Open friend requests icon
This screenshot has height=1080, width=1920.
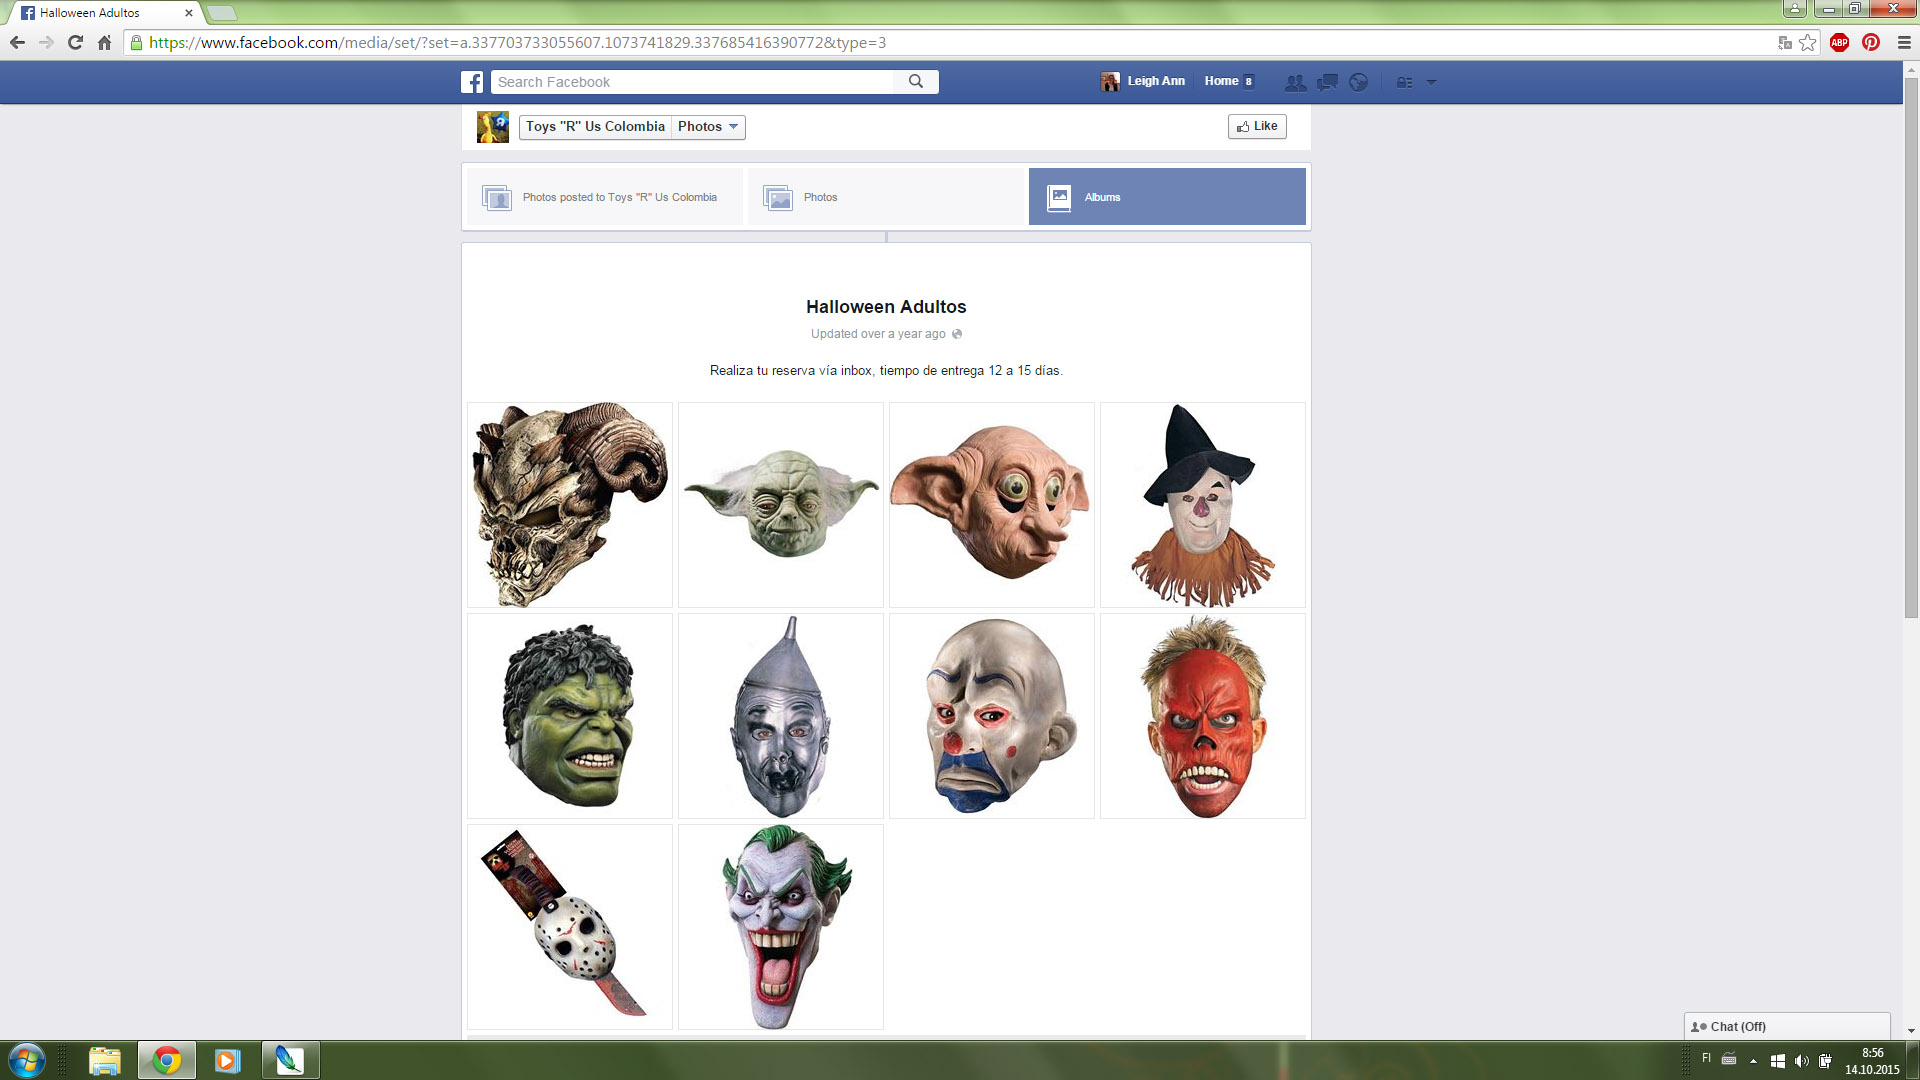point(1295,82)
